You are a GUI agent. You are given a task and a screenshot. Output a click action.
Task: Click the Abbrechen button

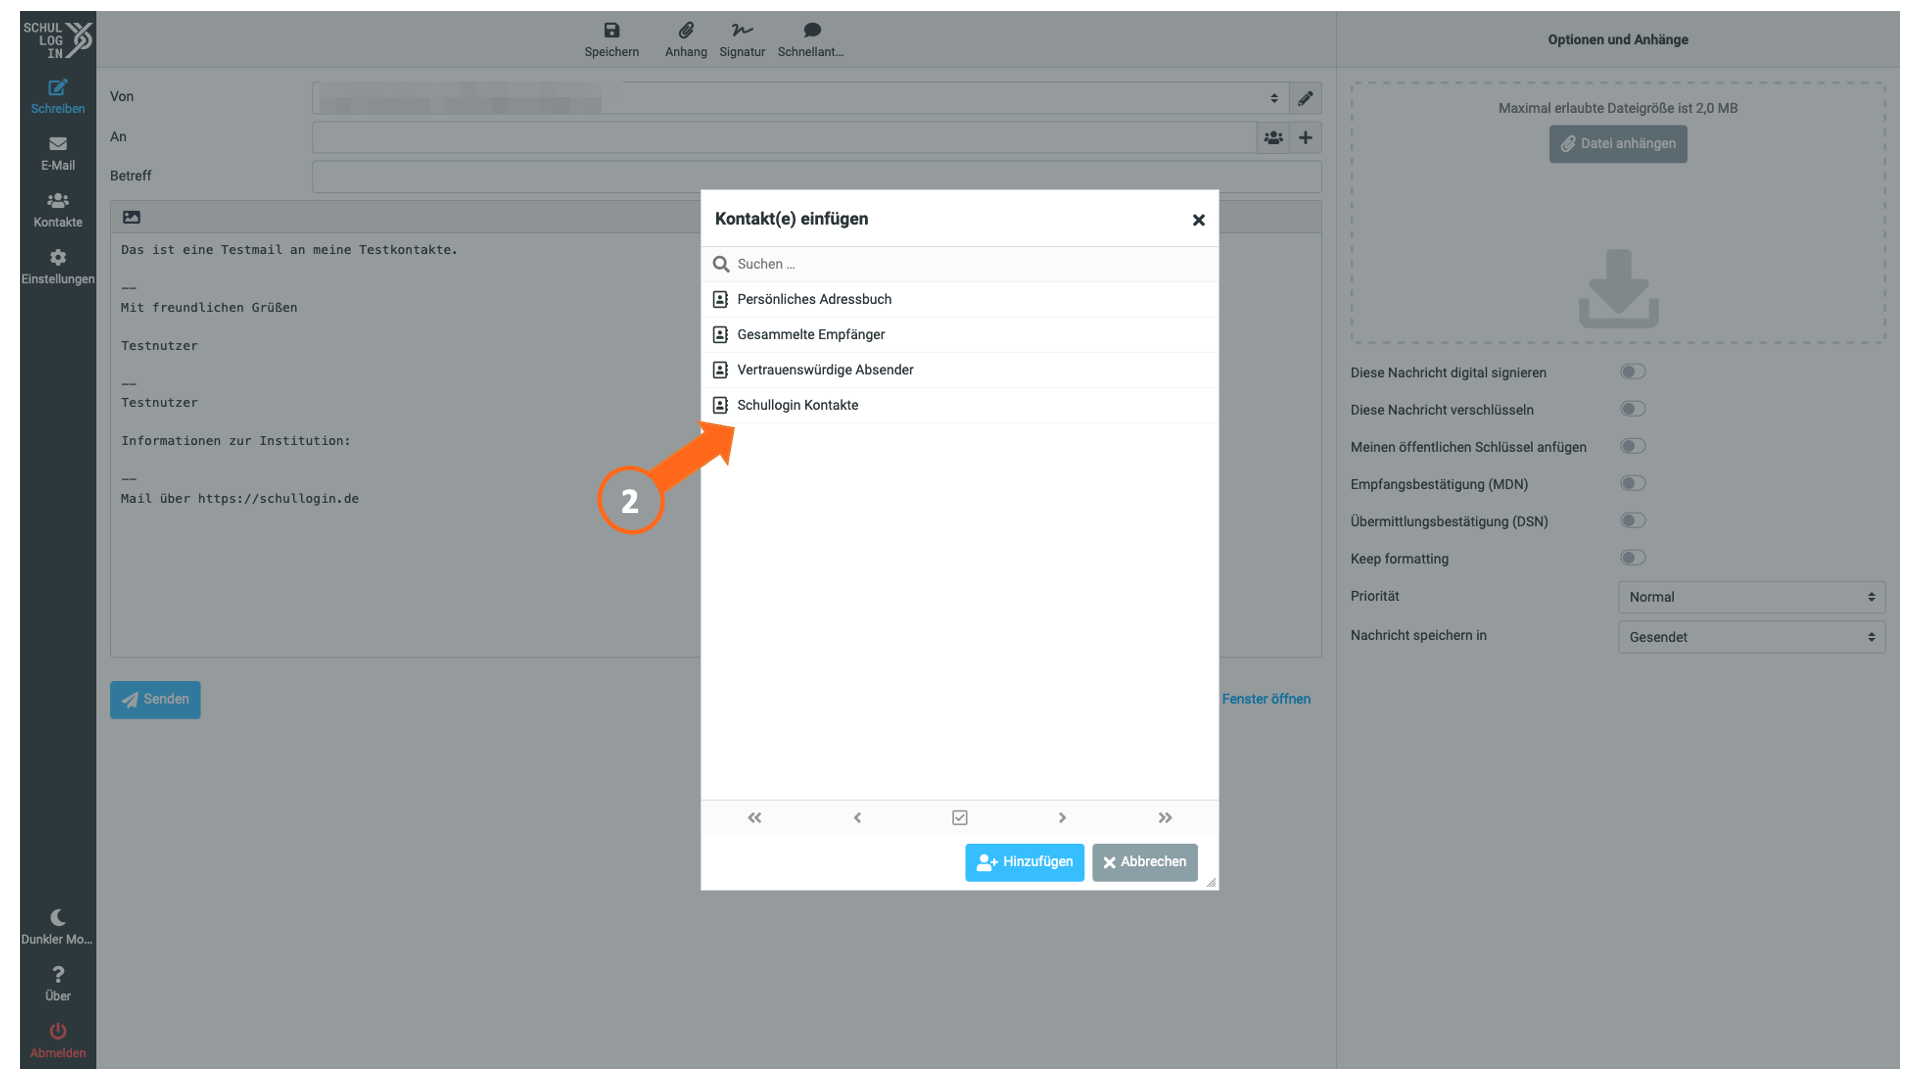click(x=1144, y=862)
